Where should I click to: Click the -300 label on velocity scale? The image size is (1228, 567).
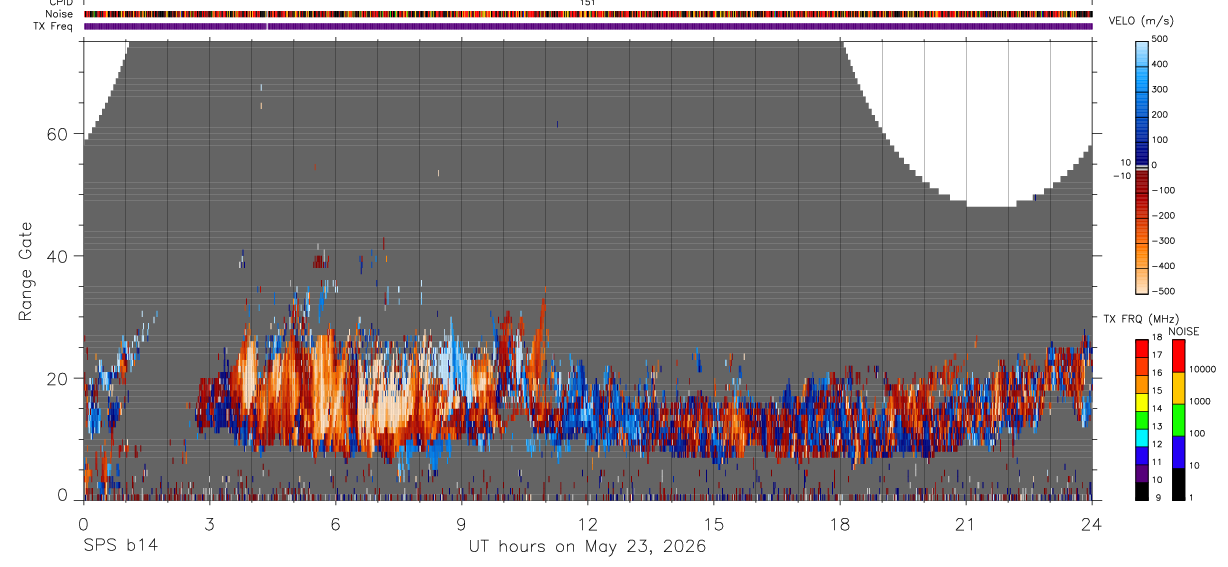pos(1165,241)
